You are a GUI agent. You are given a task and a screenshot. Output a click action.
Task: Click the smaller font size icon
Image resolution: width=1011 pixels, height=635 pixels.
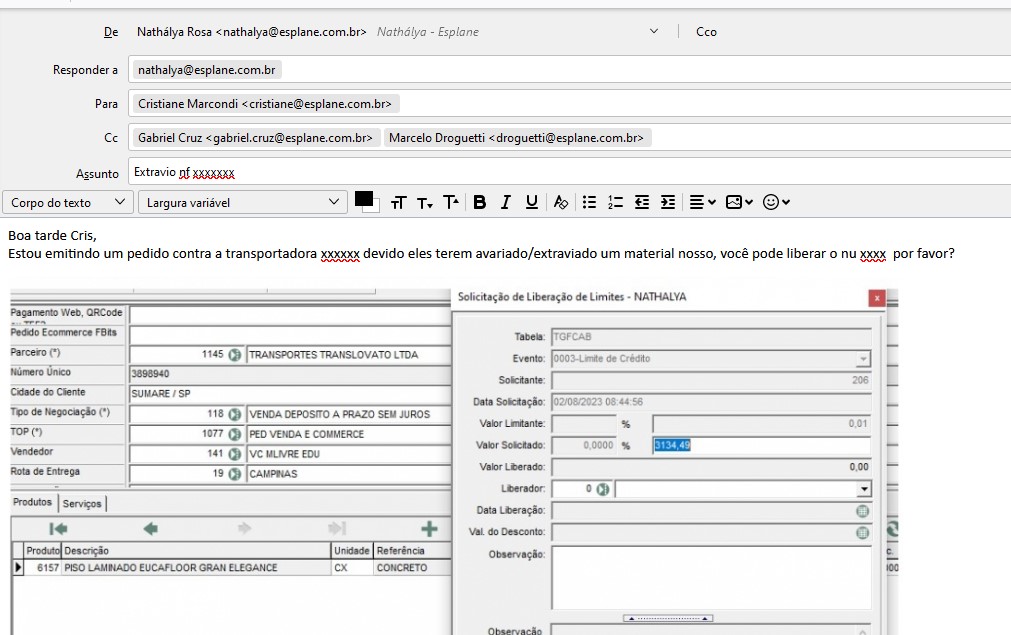click(425, 203)
